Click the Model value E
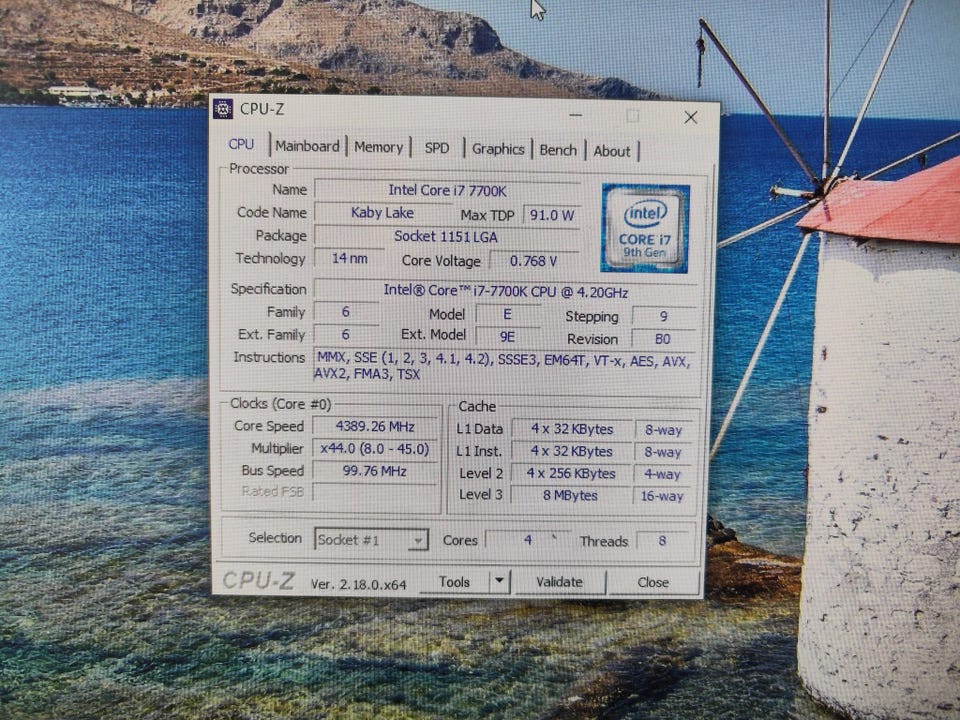Image resolution: width=960 pixels, height=720 pixels. pyautogui.click(x=508, y=315)
